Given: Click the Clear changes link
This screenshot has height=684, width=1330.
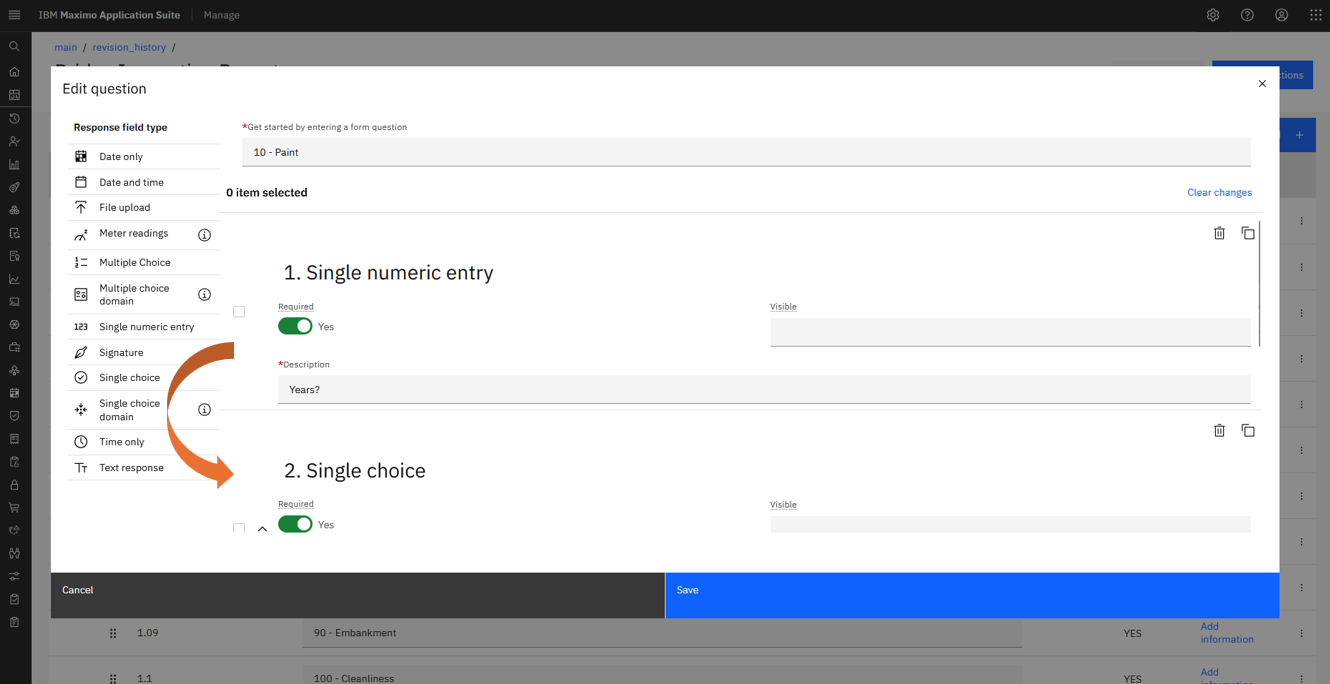Looking at the screenshot, I should click(x=1219, y=192).
